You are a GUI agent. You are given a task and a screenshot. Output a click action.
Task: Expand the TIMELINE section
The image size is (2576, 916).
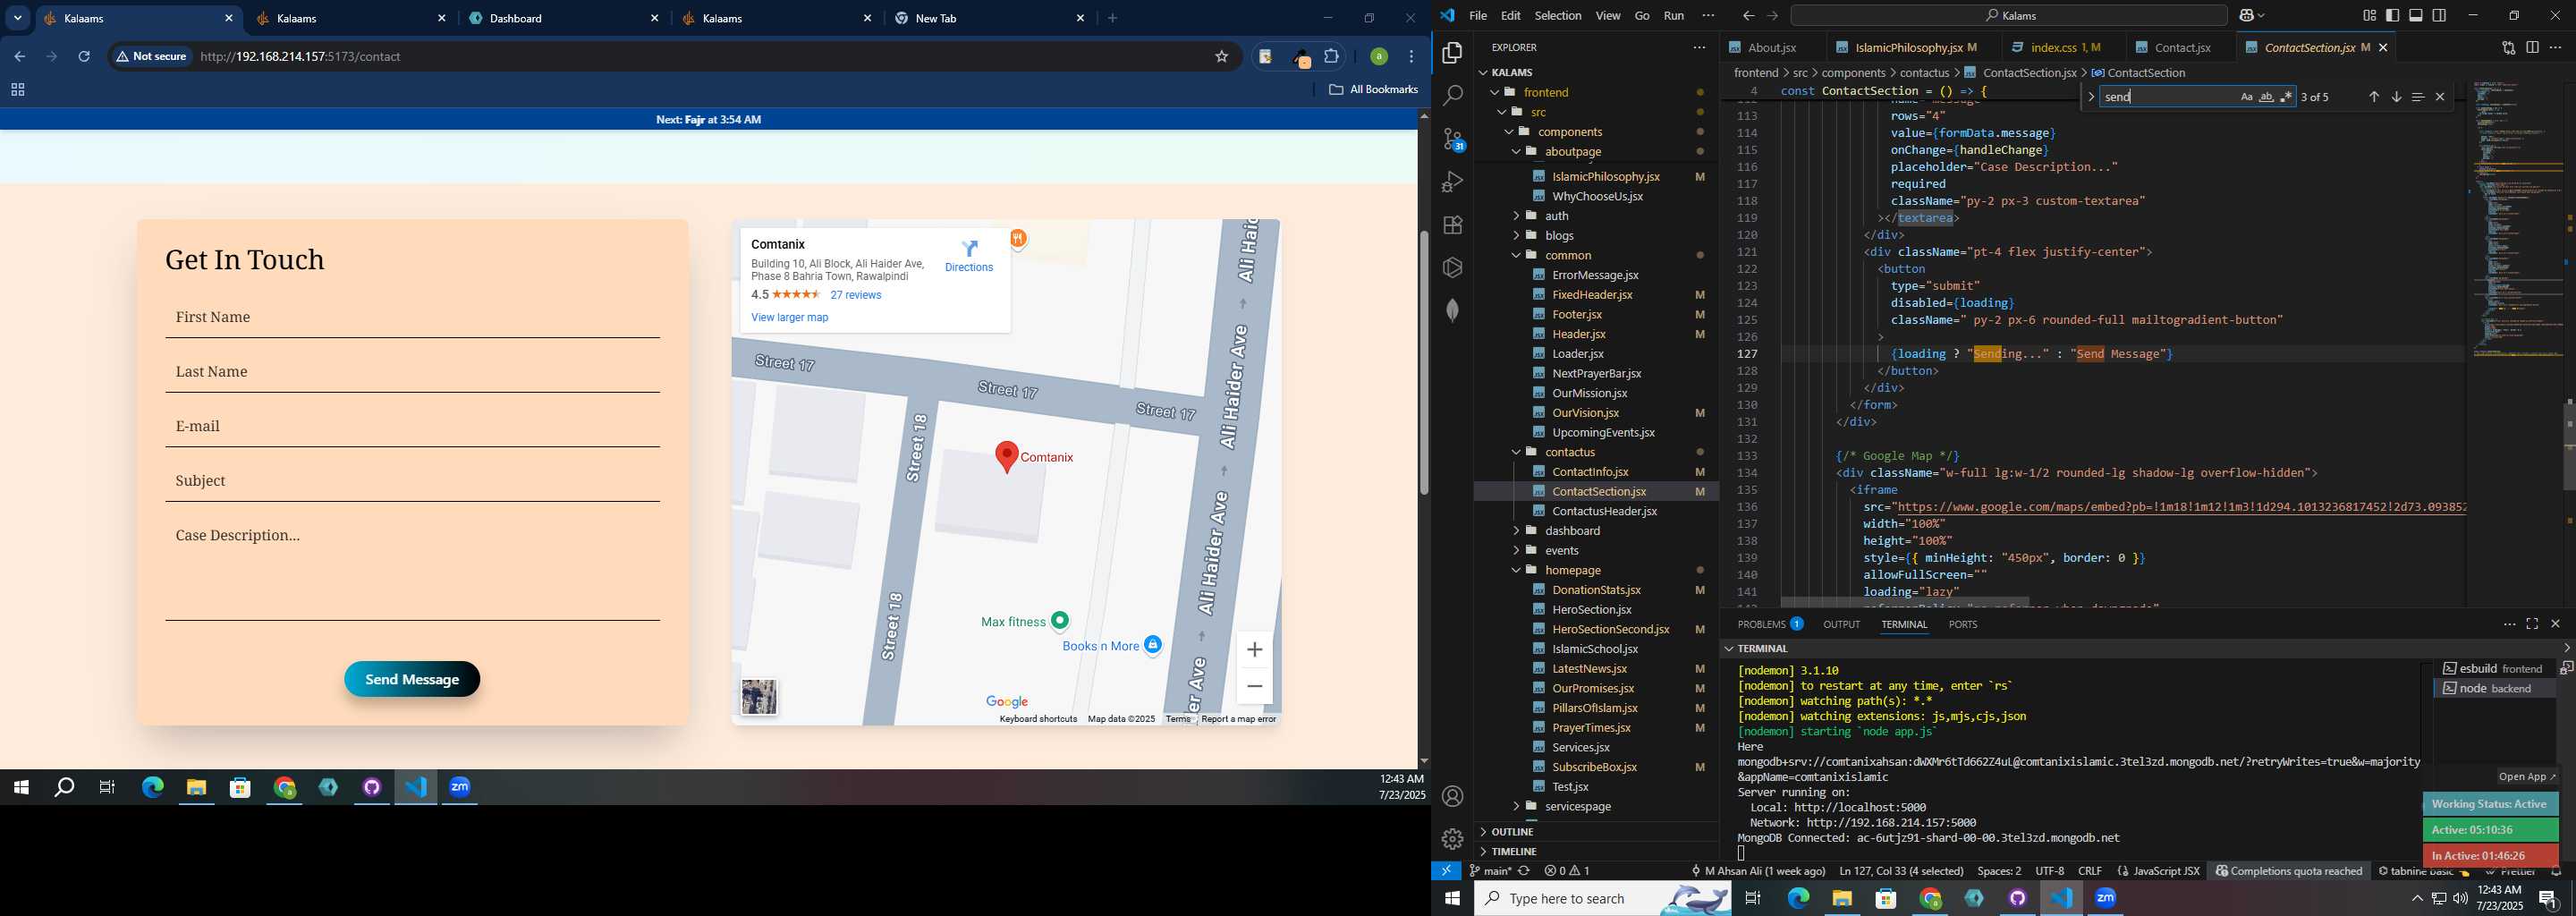1596,852
